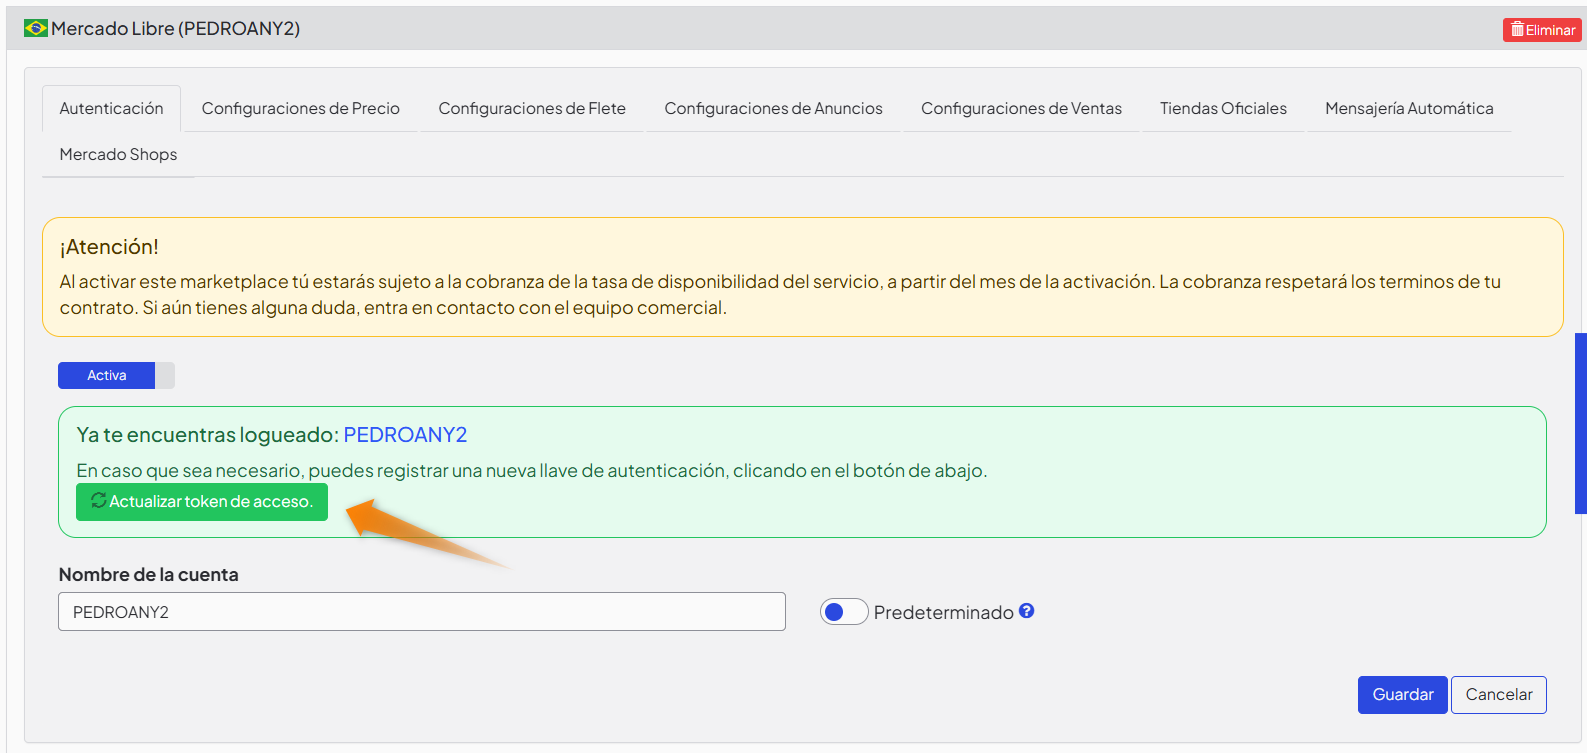The image size is (1587, 753).
Task: Delete the marketplace with the Eliminar button
Action: coord(1542,30)
